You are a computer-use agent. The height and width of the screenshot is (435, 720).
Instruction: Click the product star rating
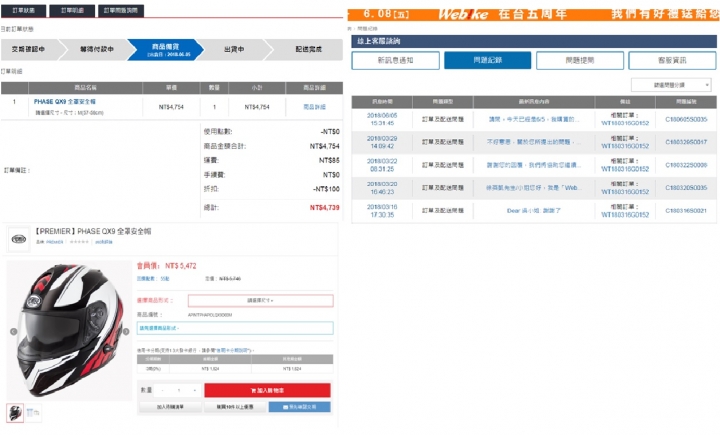(x=79, y=242)
